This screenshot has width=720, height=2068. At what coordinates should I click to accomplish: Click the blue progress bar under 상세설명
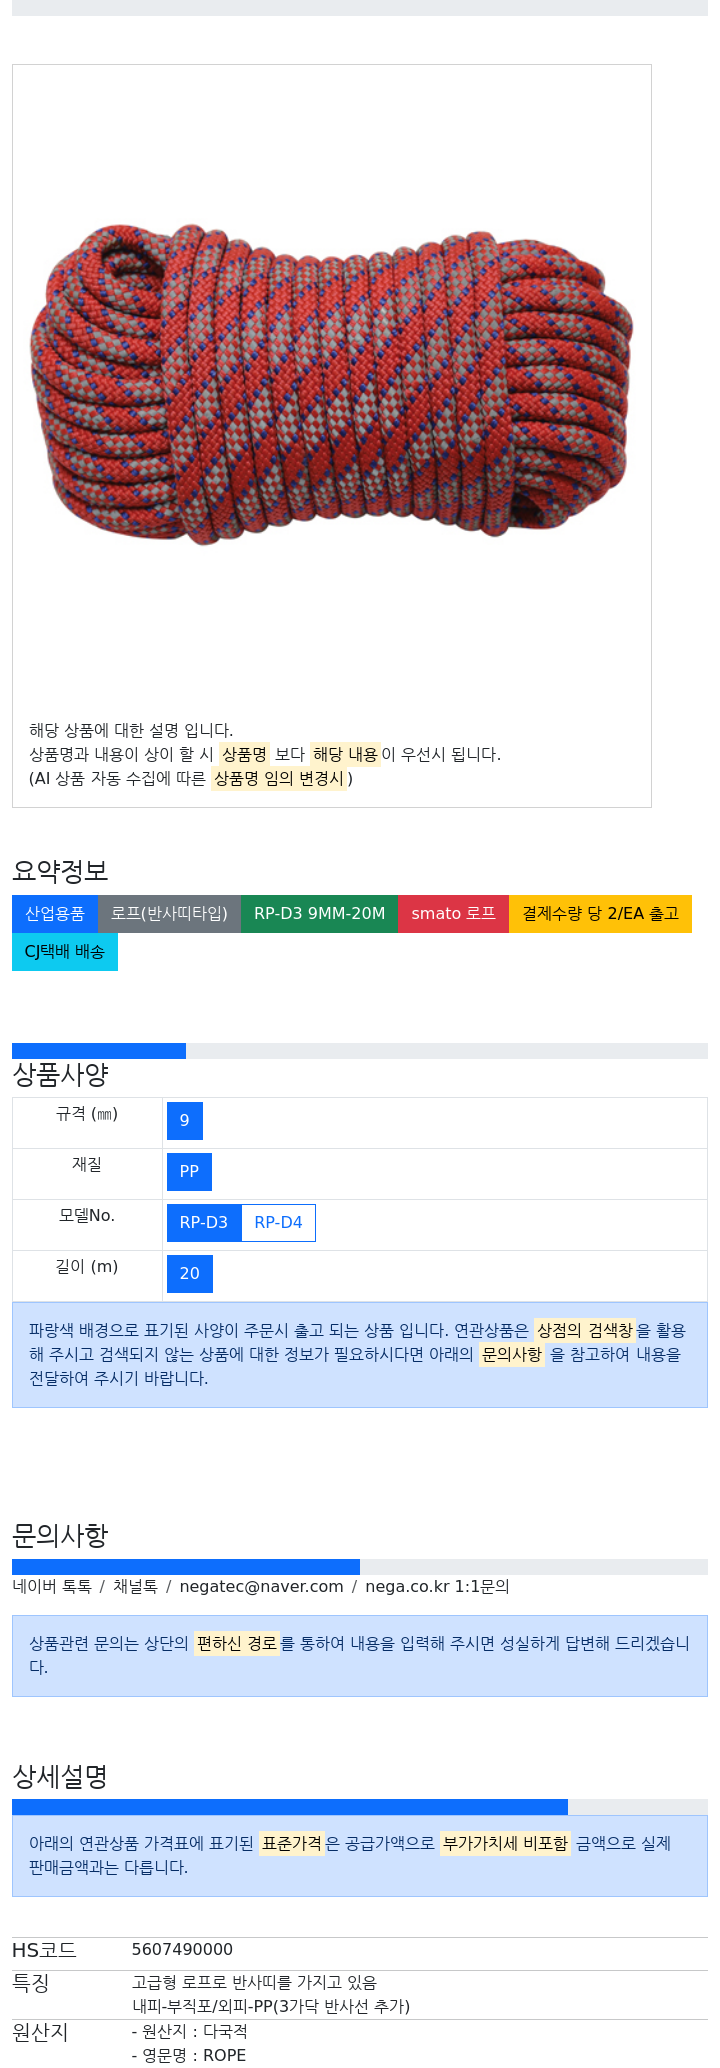pyautogui.click(x=290, y=1808)
